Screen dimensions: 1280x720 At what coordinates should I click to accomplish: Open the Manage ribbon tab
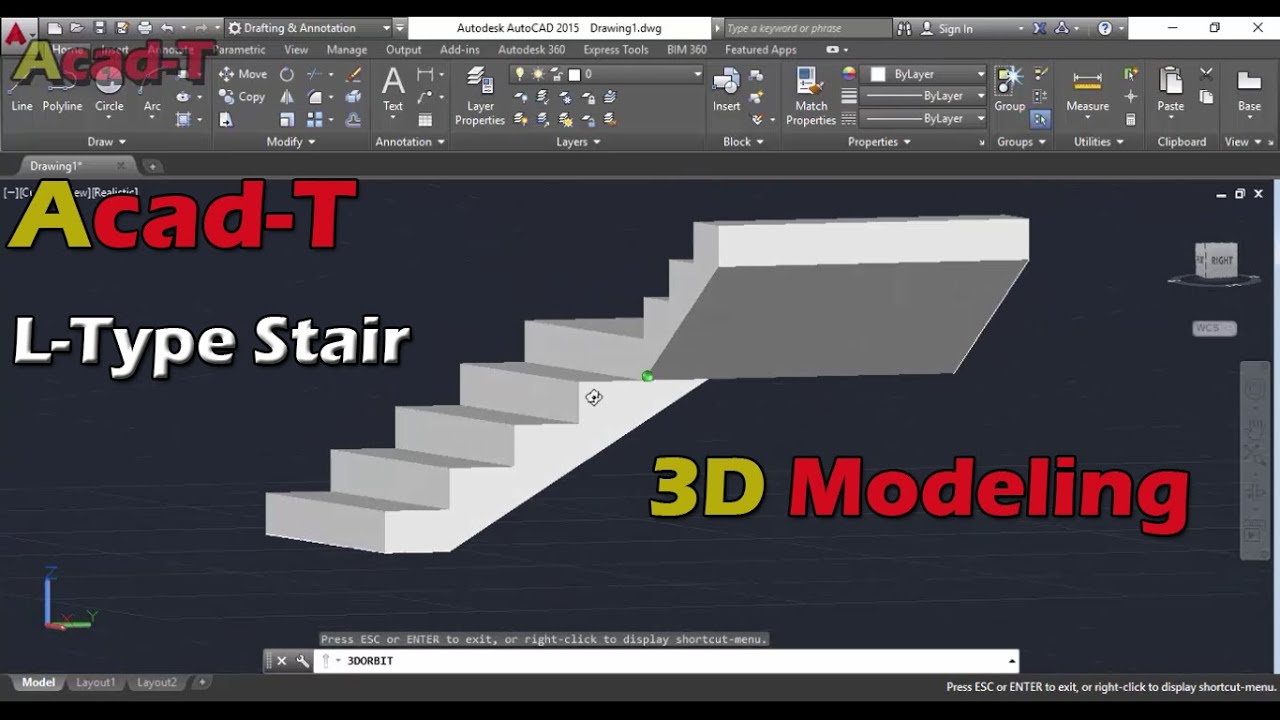(347, 49)
